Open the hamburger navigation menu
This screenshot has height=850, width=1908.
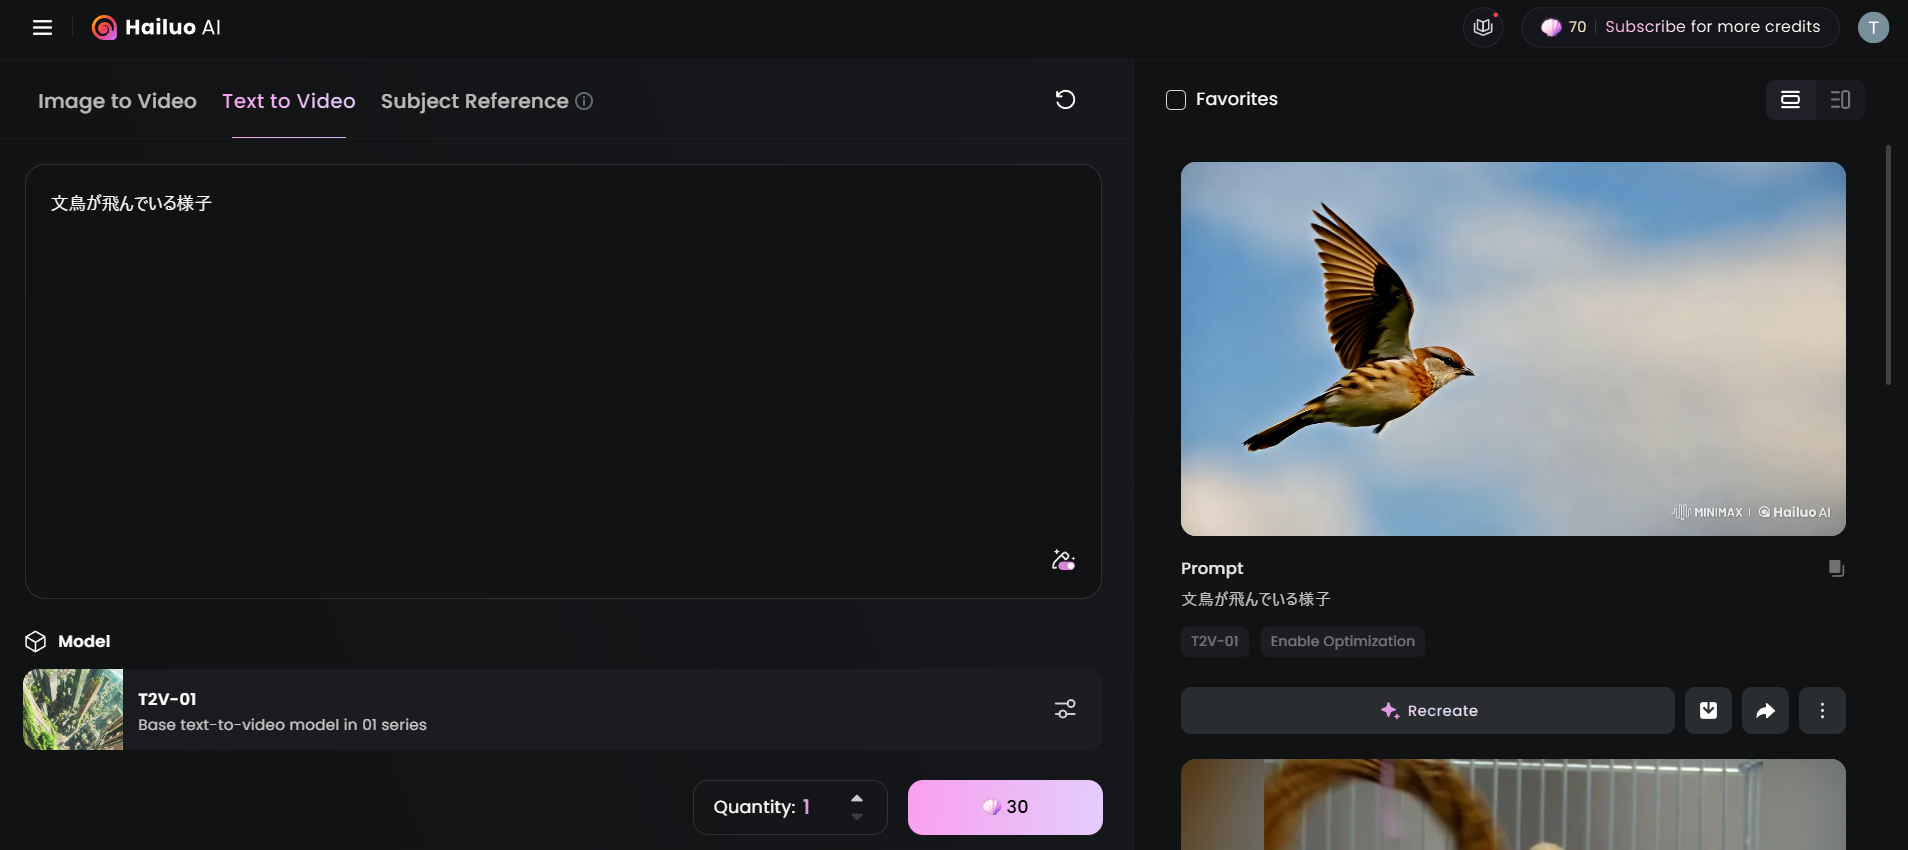coord(42,27)
